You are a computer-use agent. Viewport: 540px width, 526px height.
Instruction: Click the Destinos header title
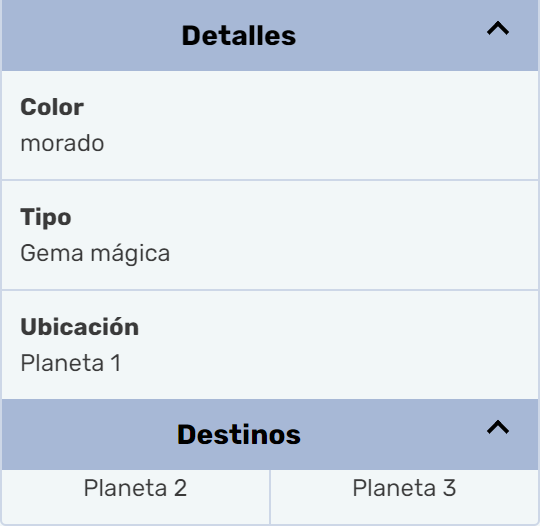(239, 434)
